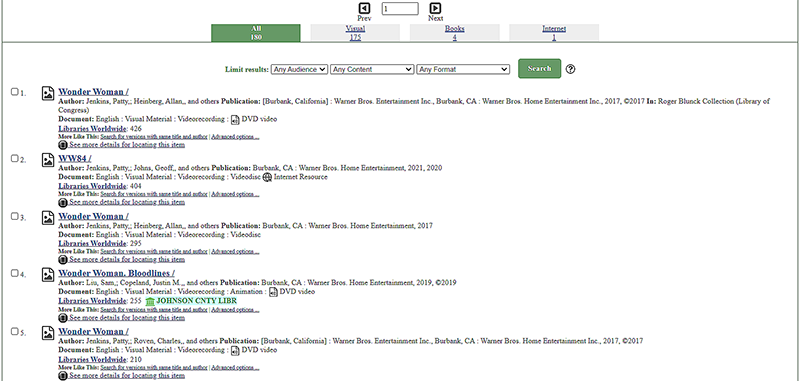
Task: See more locating details for result 1
Action: pyautogui.click(x=127, y=145)
